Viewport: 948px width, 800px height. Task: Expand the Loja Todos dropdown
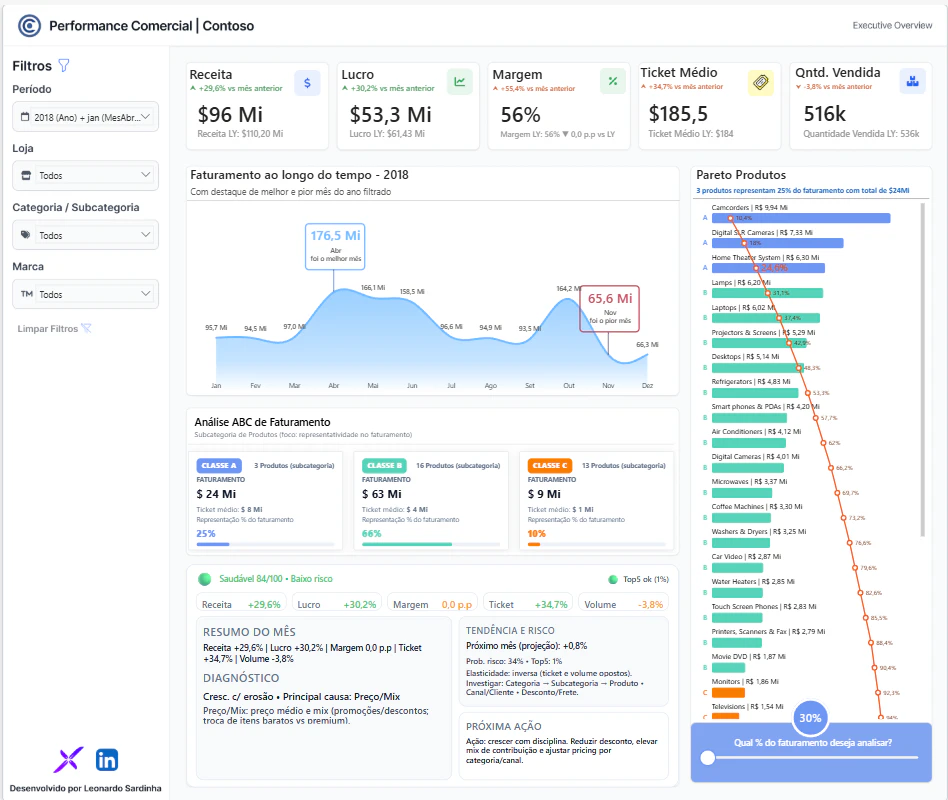click(x=85, y=175)
